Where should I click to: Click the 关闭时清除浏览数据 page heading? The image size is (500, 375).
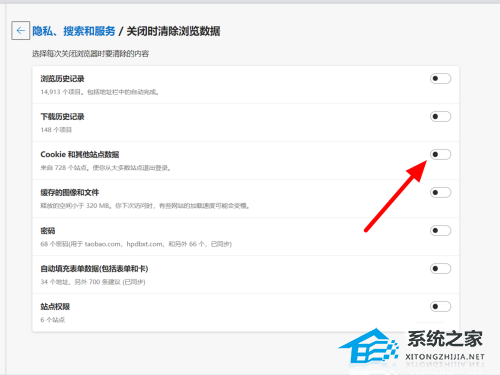(x=173, y=31)
